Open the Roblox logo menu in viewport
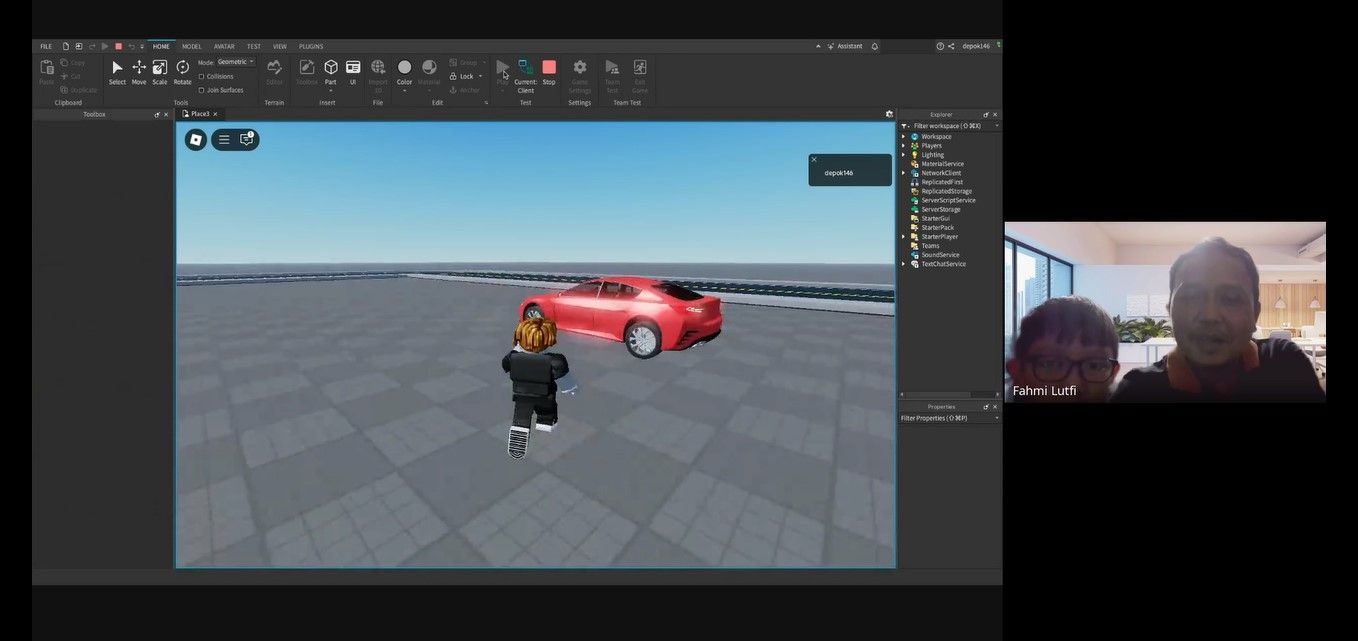Image resolution: width=1358 pixels, height=641 pixels. (196, 140)
